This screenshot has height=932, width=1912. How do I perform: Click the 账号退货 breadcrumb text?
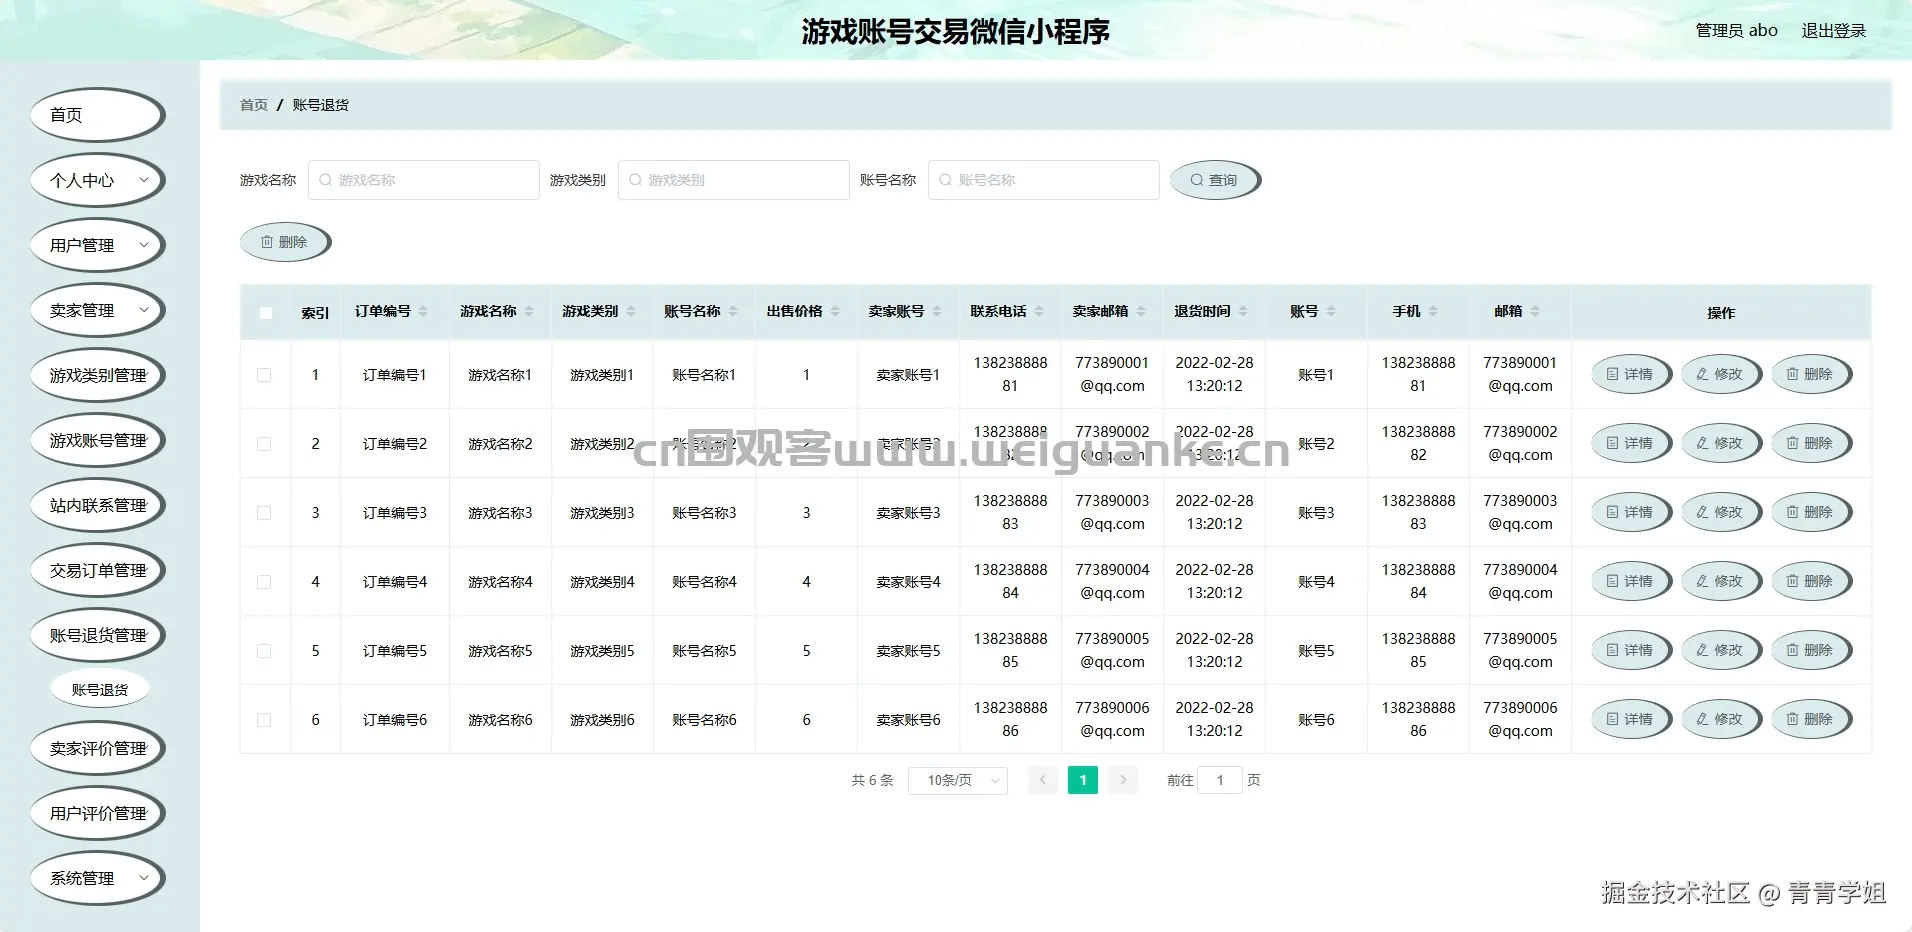pos(321,105)
